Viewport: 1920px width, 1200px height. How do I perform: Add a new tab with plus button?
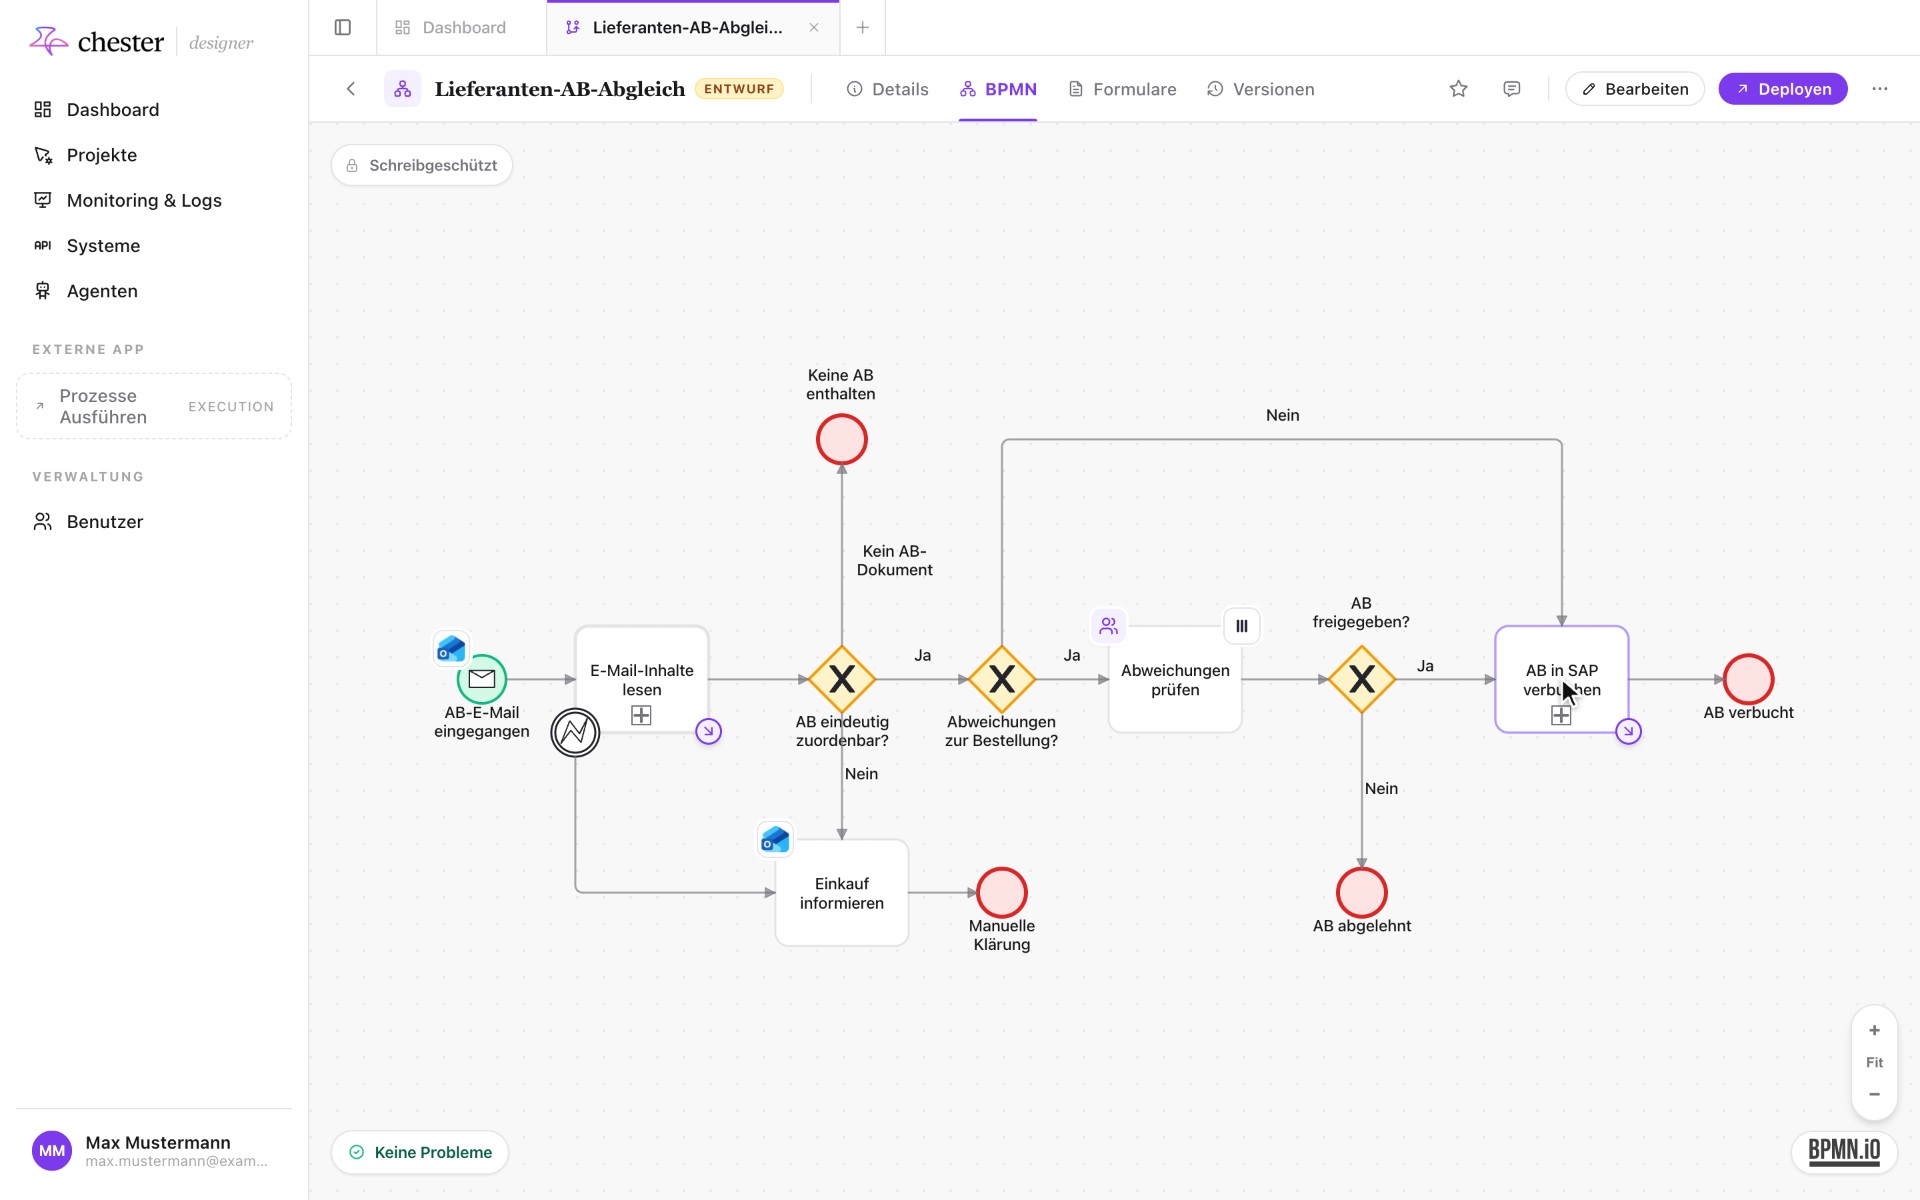point(862,27)
